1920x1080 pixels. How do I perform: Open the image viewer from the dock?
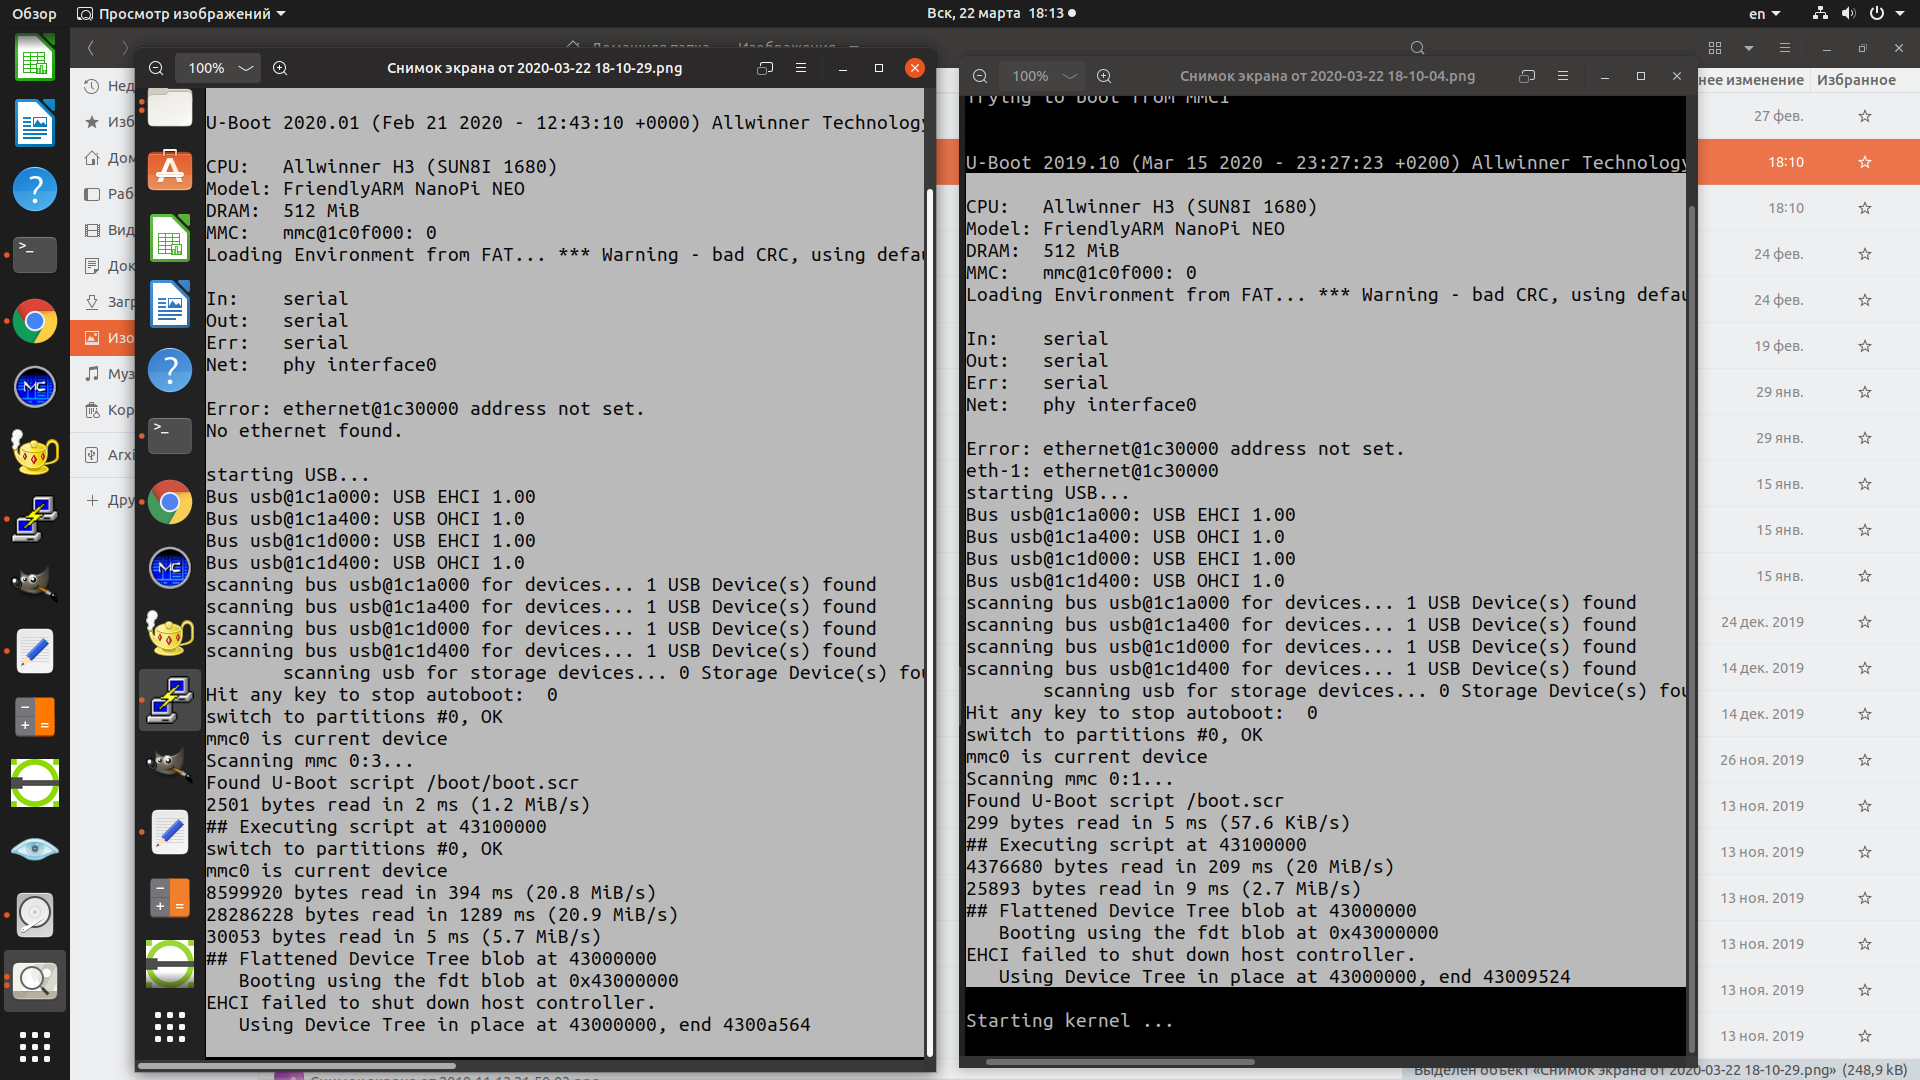tap(35, 981)
